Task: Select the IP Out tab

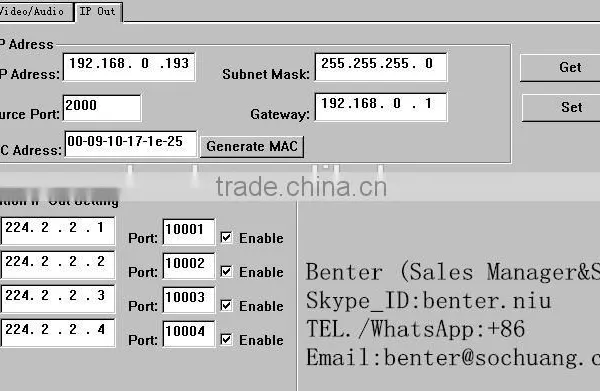Action: pyautogui.click(x=98, y=11)
